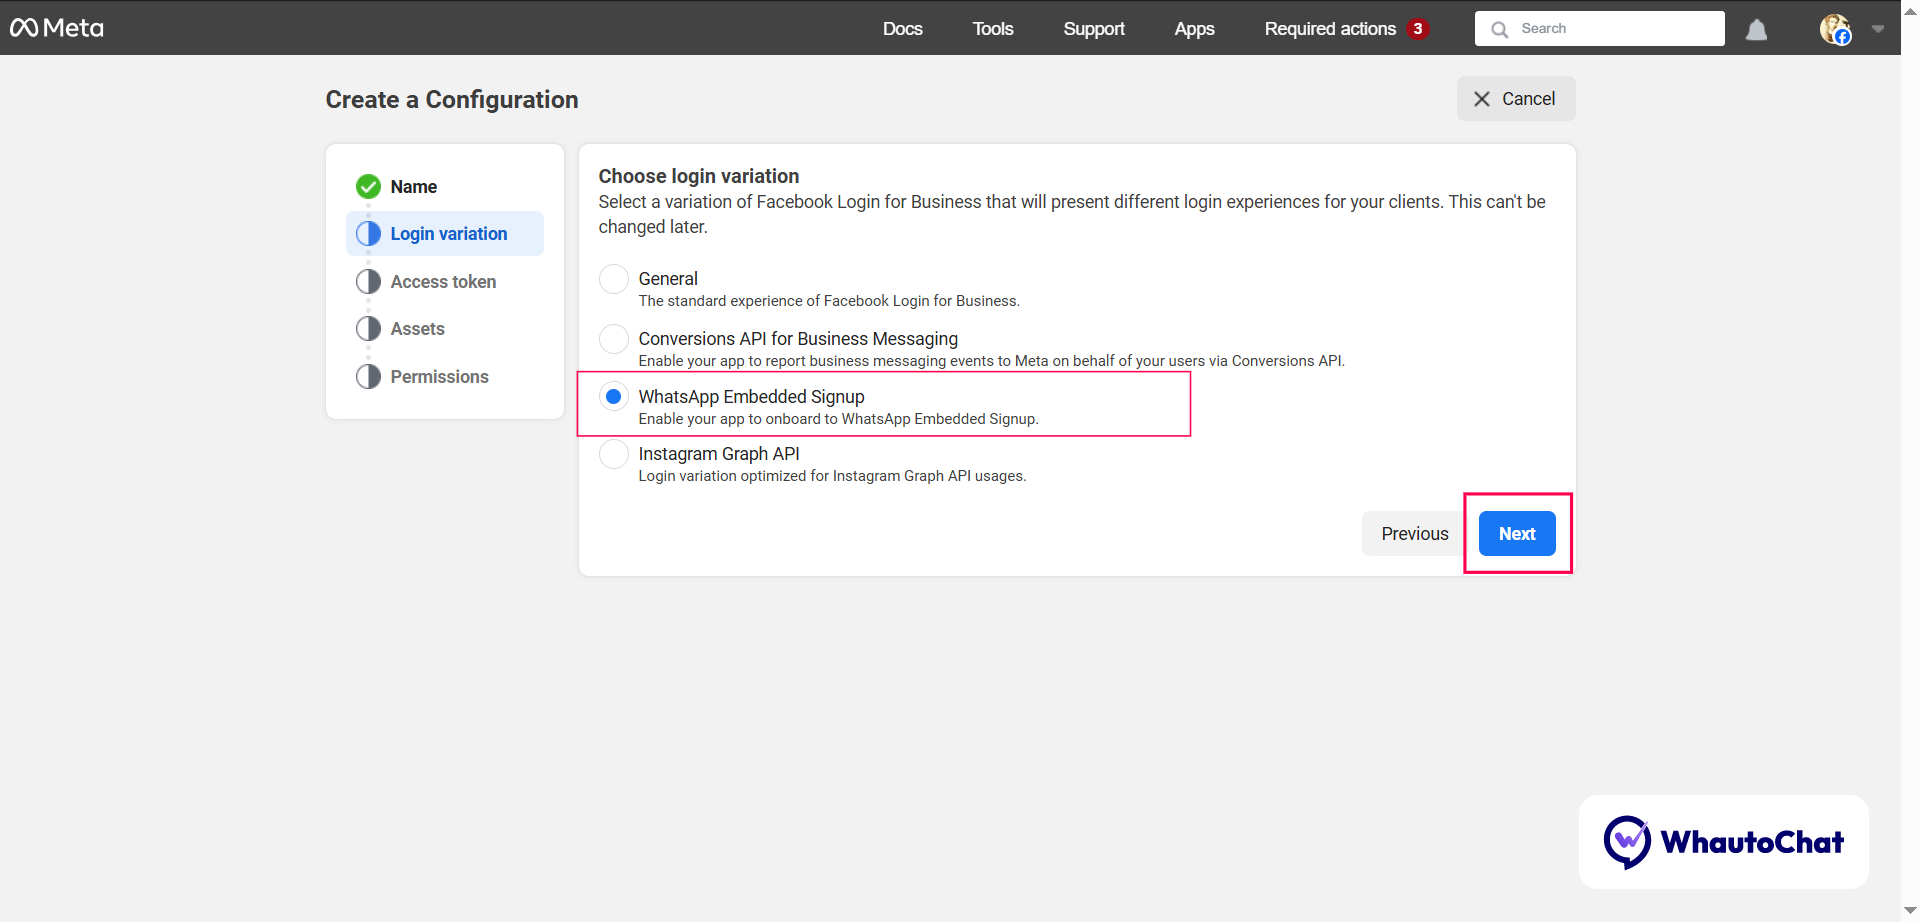Select the Access token step icon
Image resolution: width=1920 pixels, height=922 pixels.
[368, 281]
